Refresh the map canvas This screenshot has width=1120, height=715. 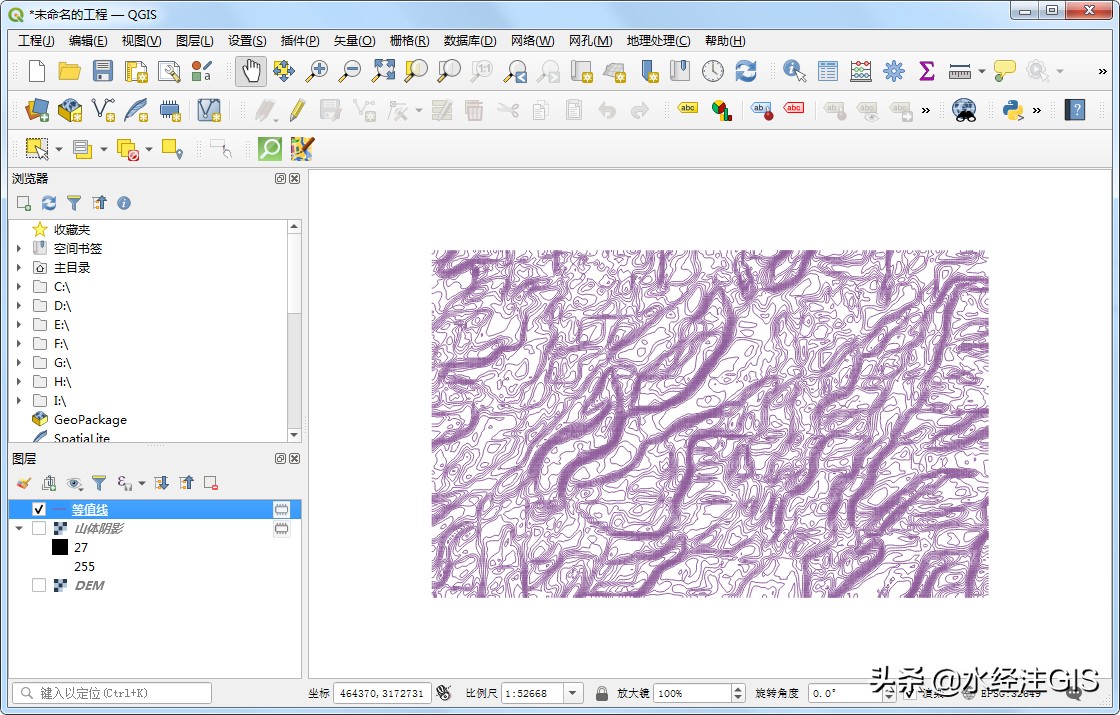click(746, 71)
